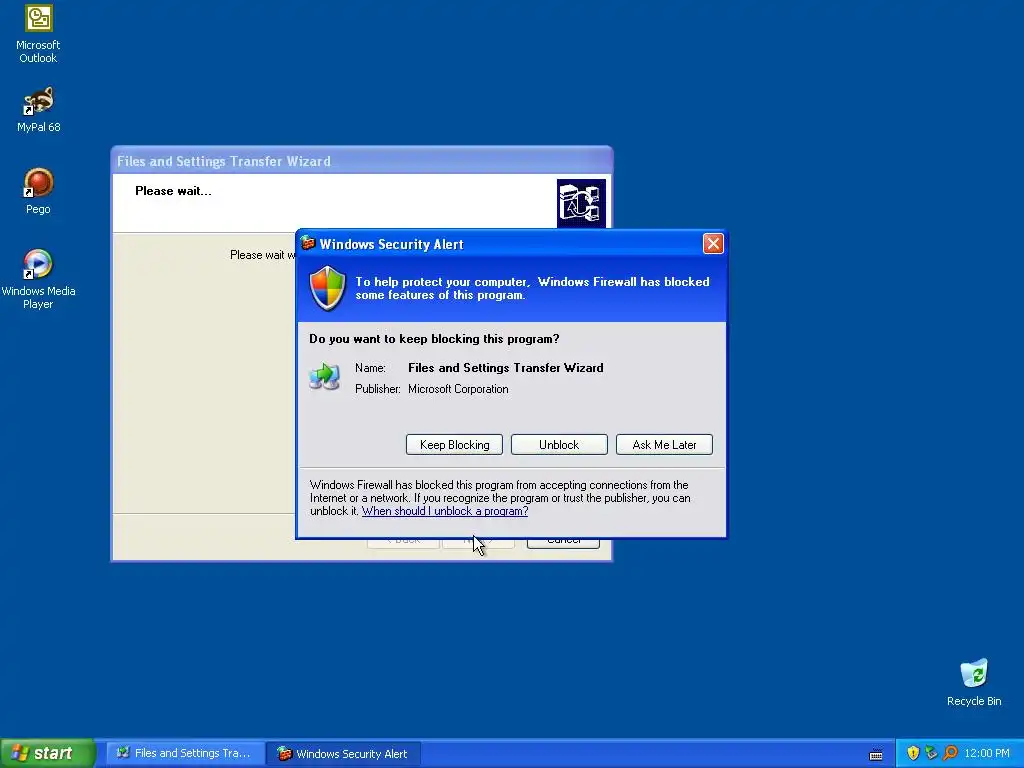Click the 12:00 PM system clock
The image size is (1024, 768).
(x=987, y=753)
